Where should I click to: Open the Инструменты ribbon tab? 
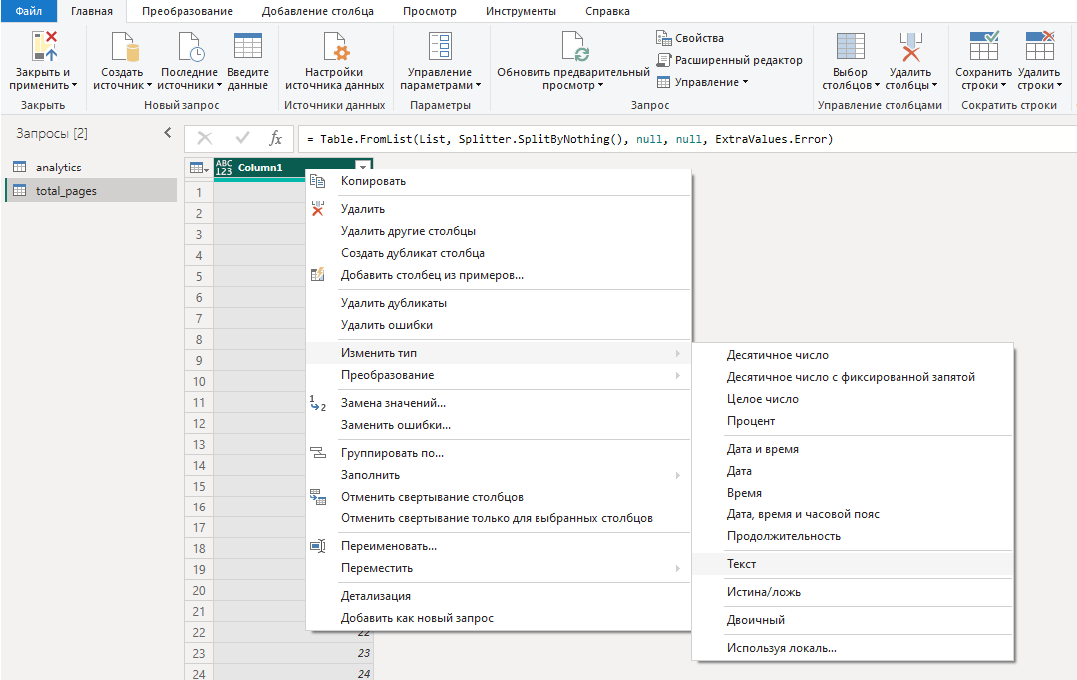[521, 11]
